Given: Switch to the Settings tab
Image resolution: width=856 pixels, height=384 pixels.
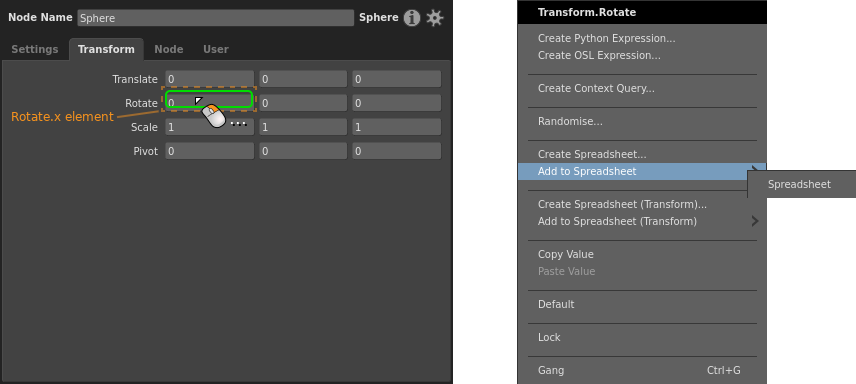Looking at the screenshot, I should 34,49.
